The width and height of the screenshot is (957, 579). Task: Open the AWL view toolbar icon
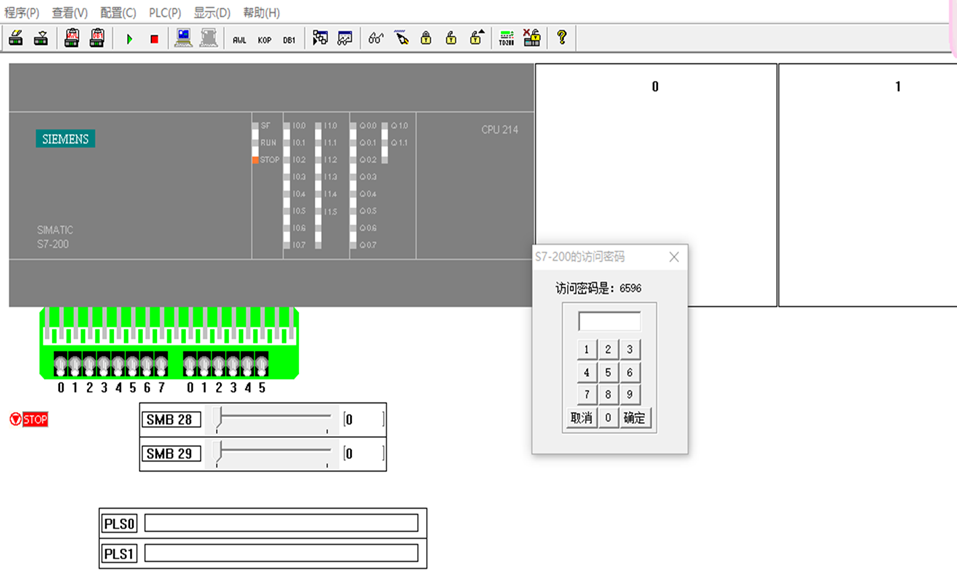(239, 39)
